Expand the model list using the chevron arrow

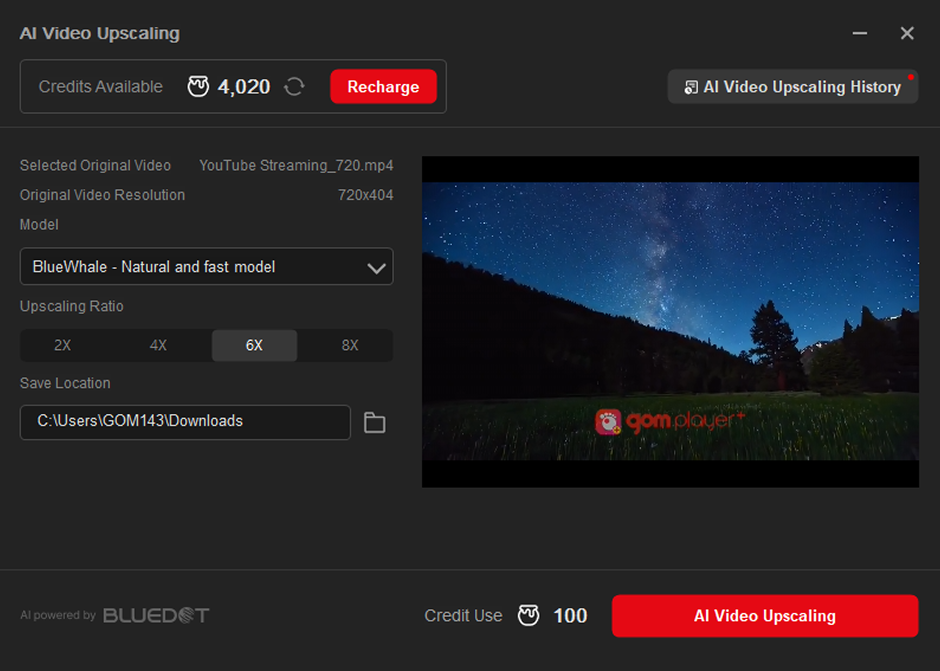click(x=376, y=268)
